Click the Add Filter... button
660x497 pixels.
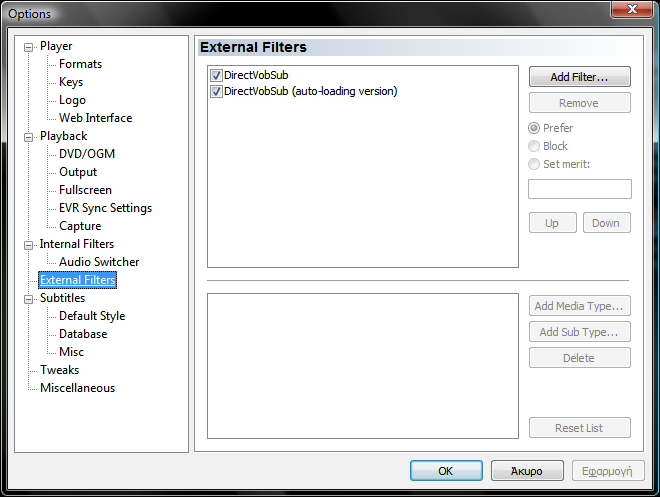pyautogui.click(x=580, y=77)
